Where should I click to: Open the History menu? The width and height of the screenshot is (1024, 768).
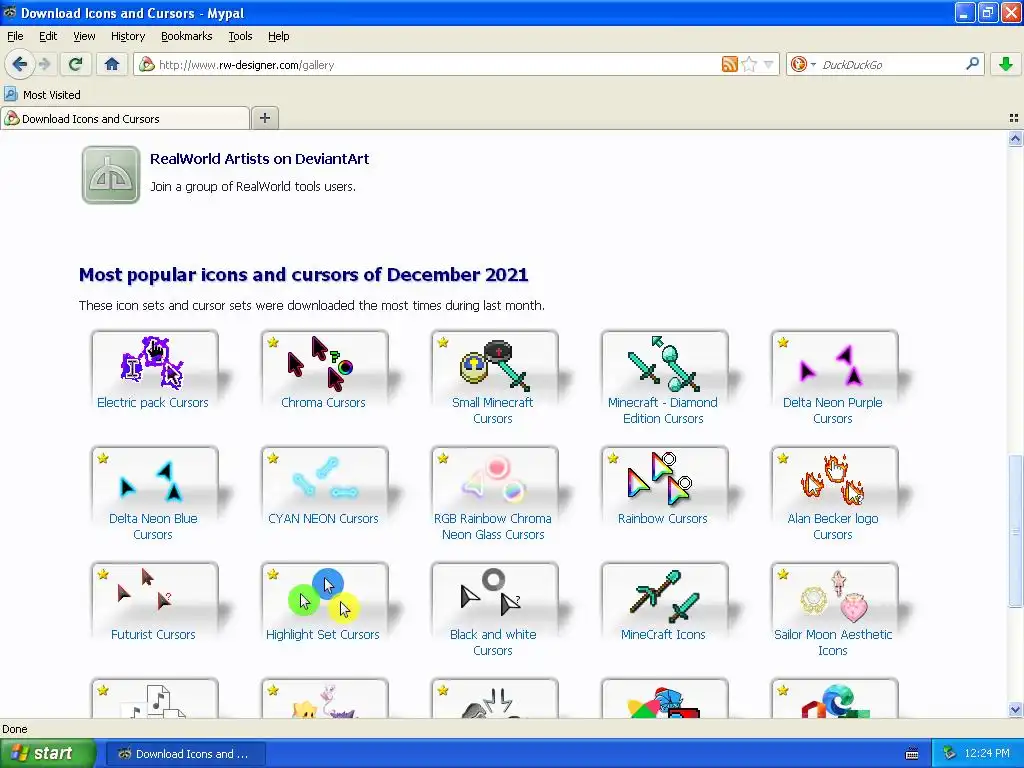[127, 37]
